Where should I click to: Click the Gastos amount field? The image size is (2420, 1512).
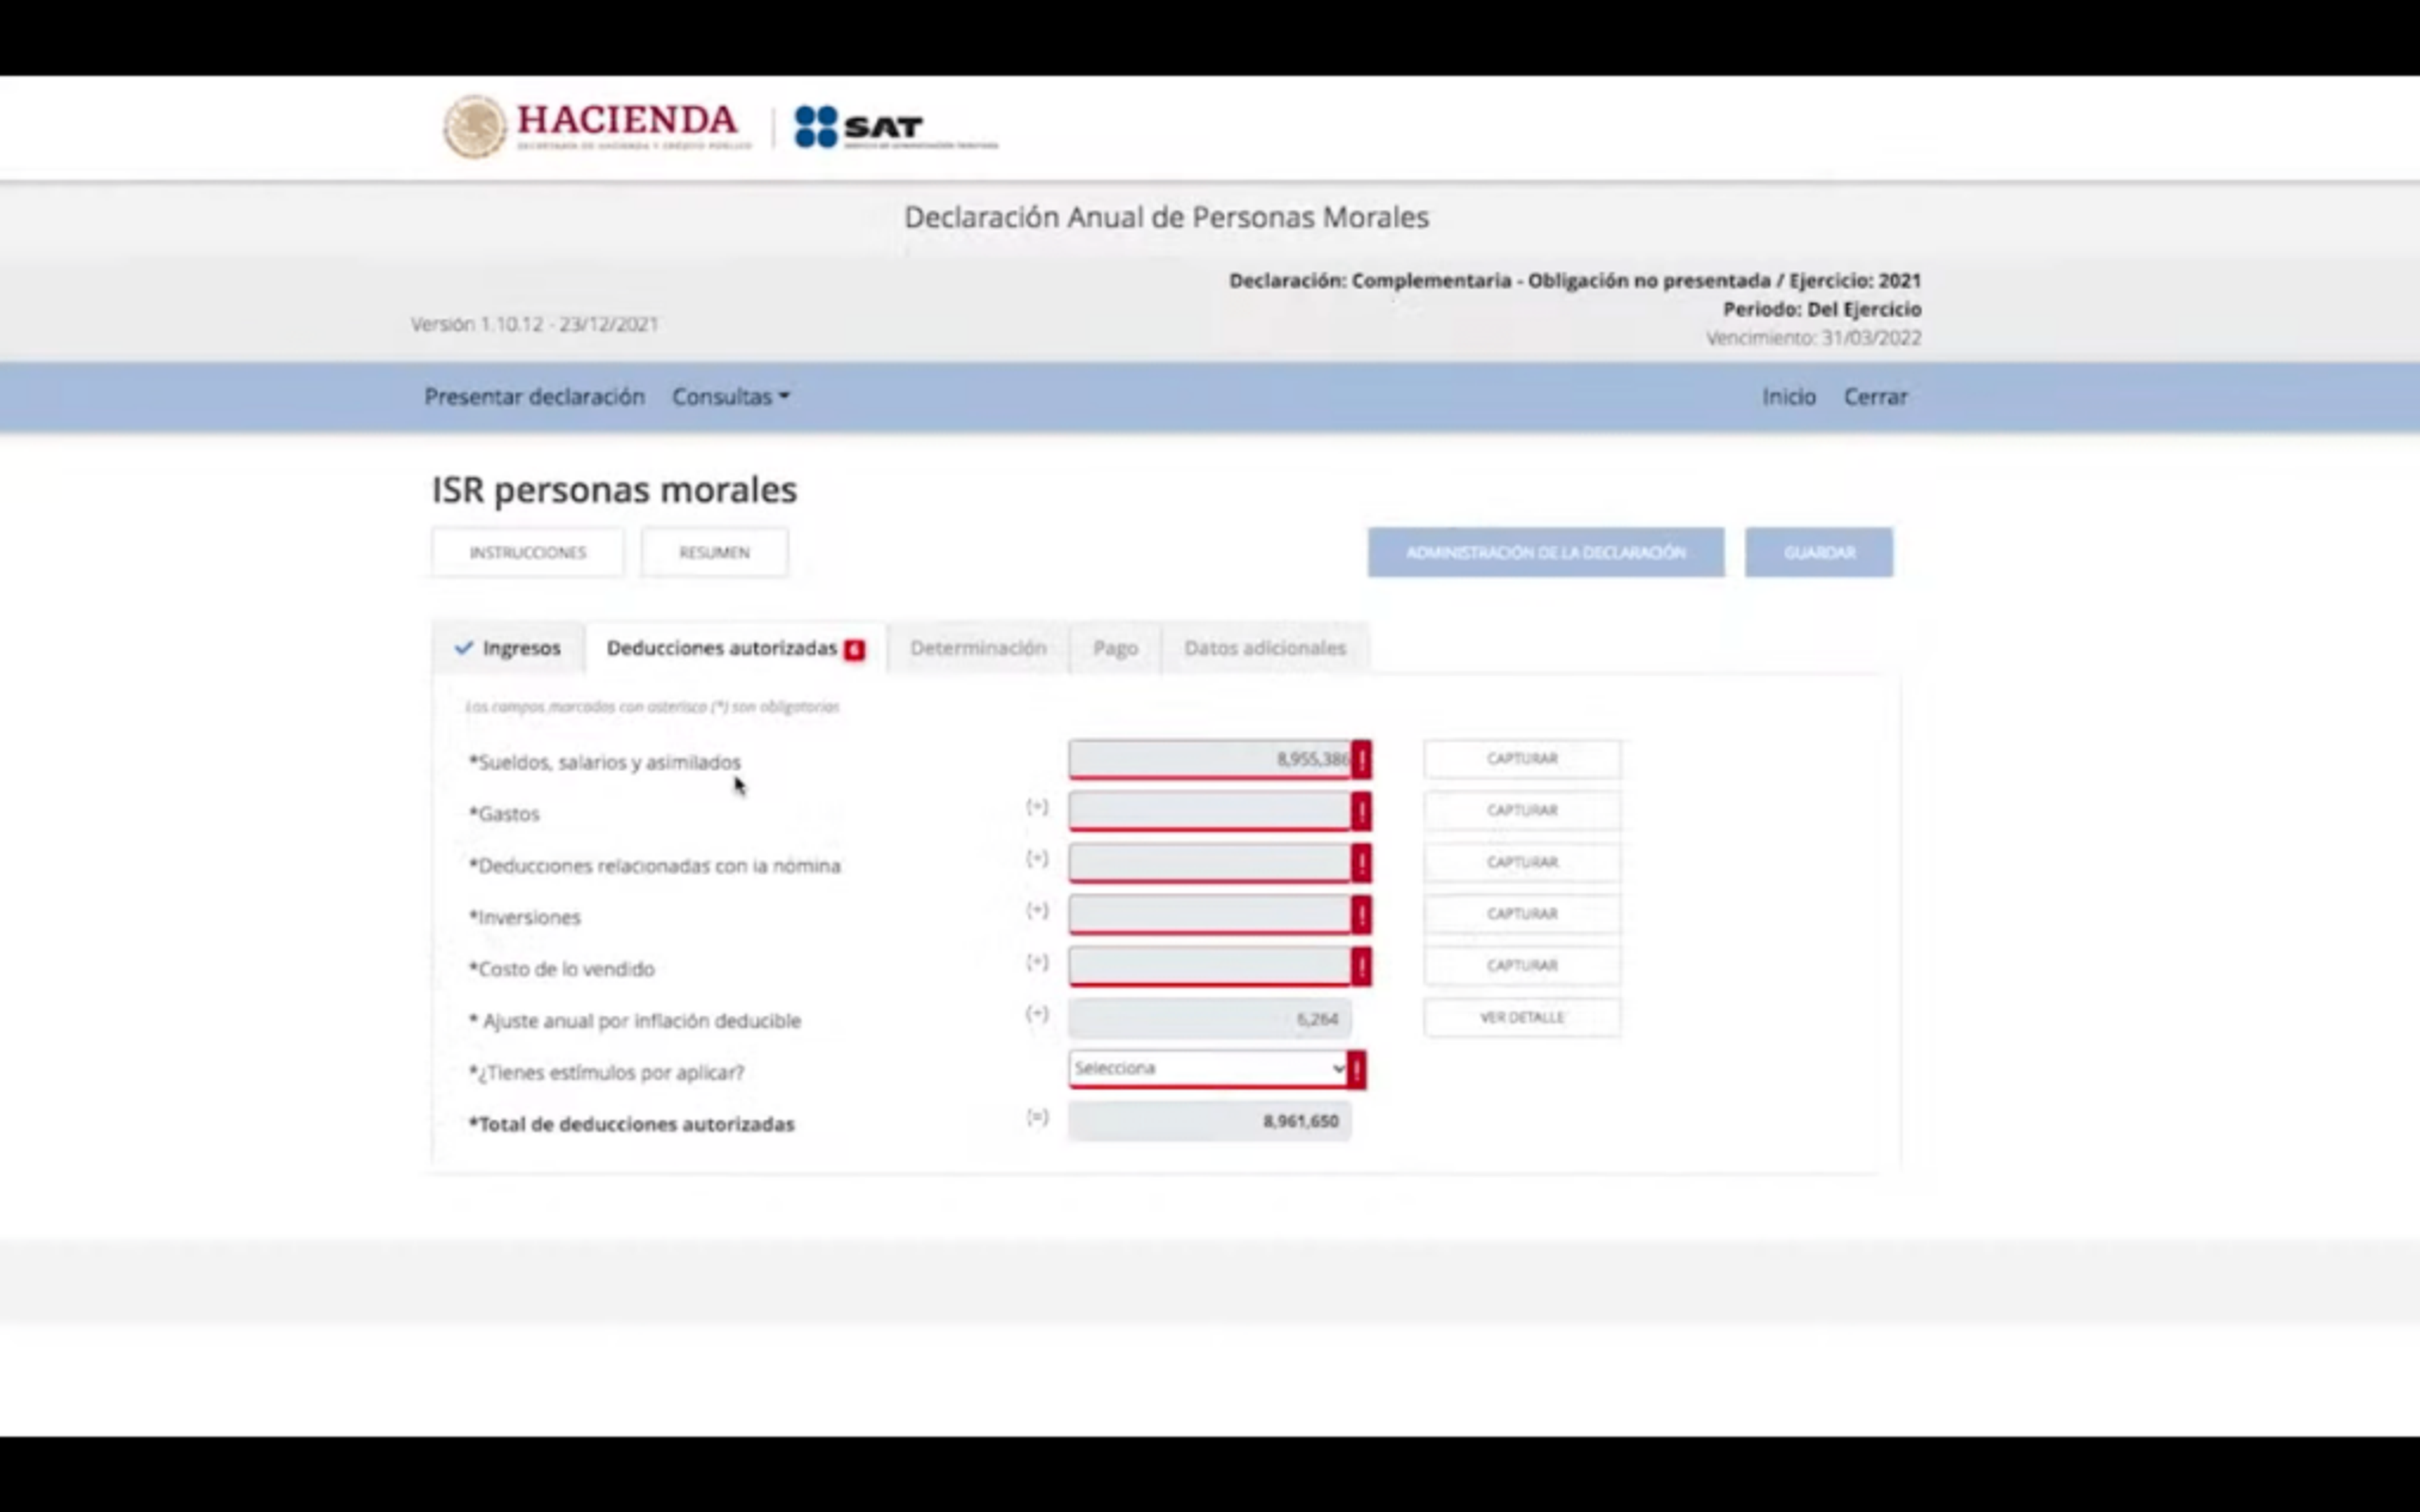[1210, 811]
